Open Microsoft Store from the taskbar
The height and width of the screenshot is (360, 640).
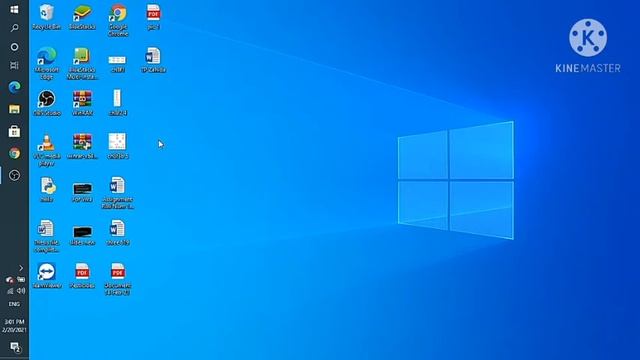pyautogui.click(x=14, y=131)
